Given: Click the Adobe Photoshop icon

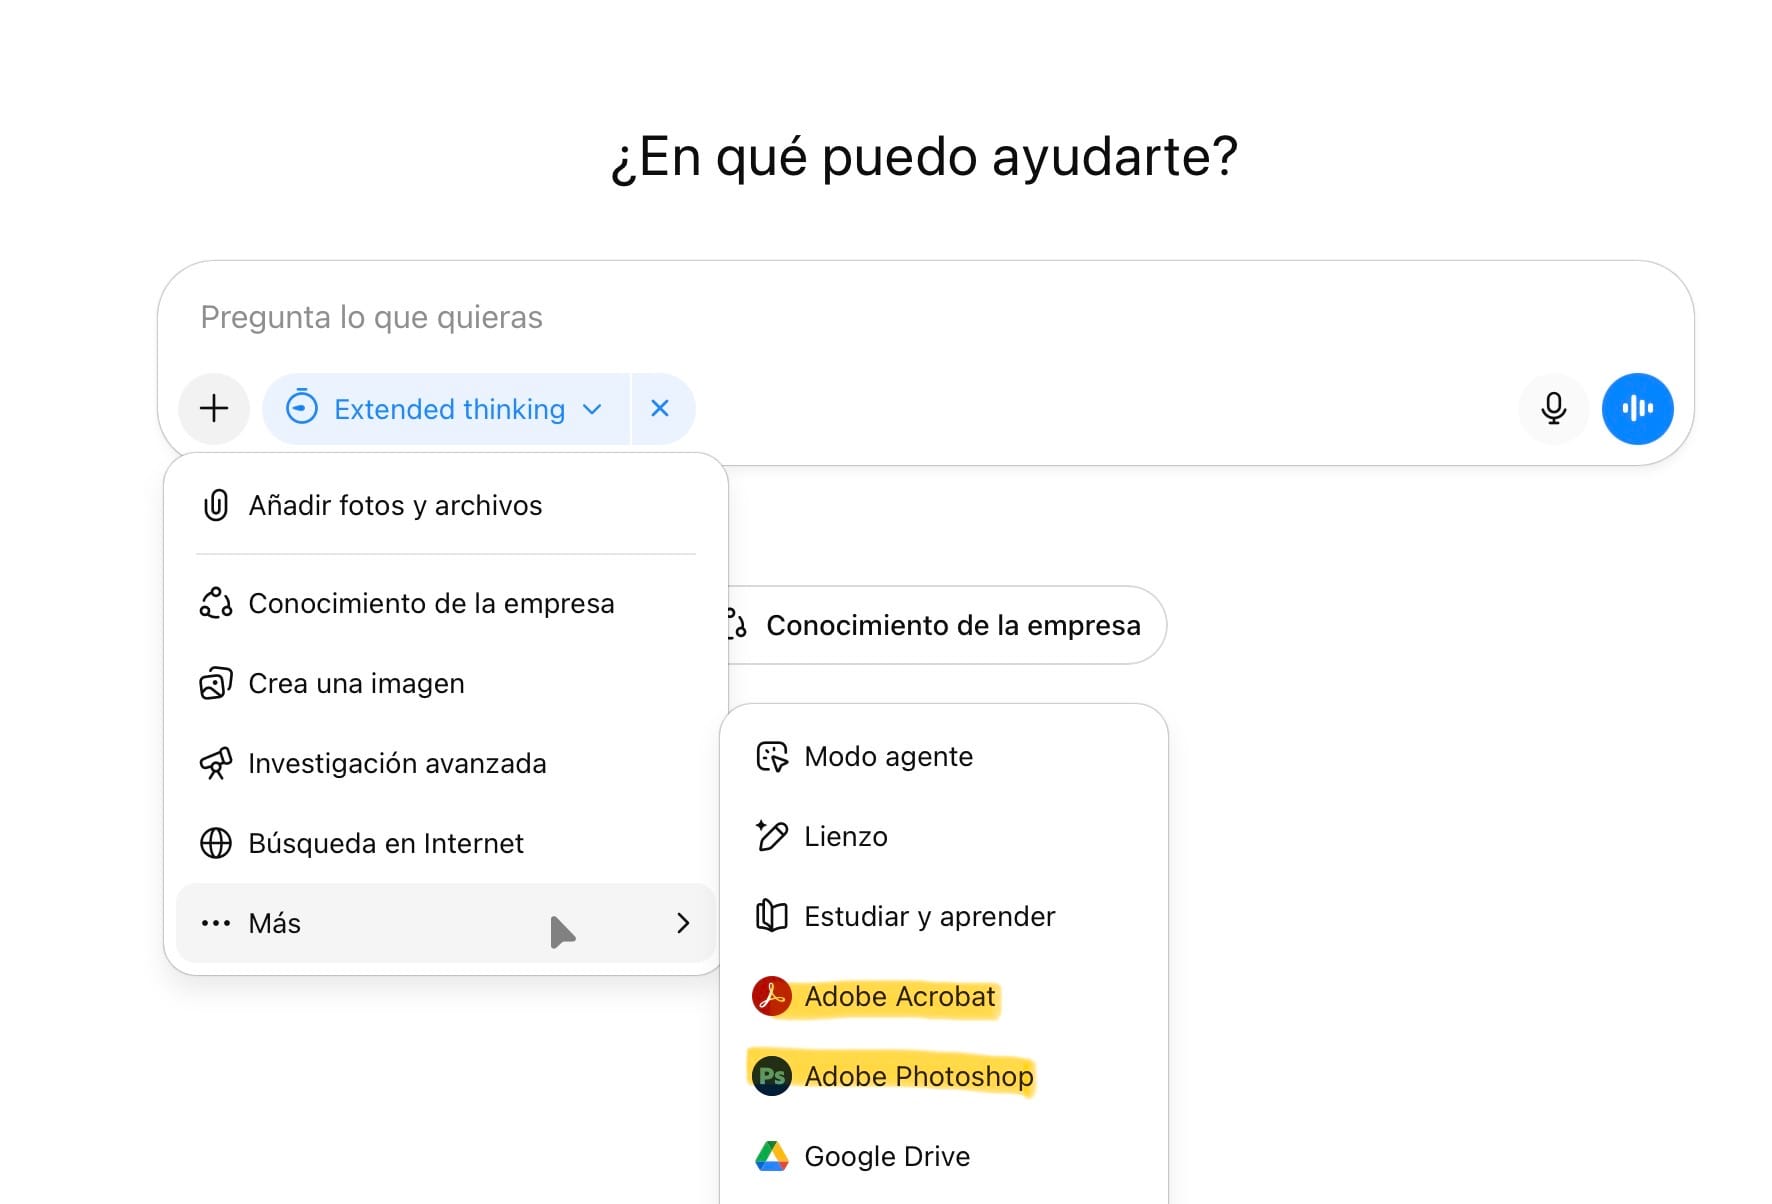Looking at the screenshot, I should [x=772, y=1076].
